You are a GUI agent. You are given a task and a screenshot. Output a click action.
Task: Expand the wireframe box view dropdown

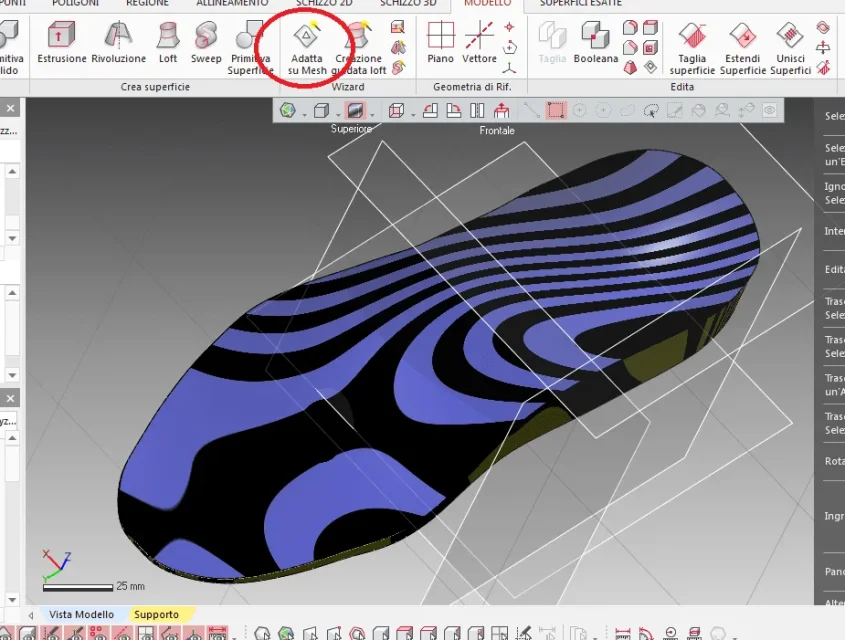click(412, 112)
